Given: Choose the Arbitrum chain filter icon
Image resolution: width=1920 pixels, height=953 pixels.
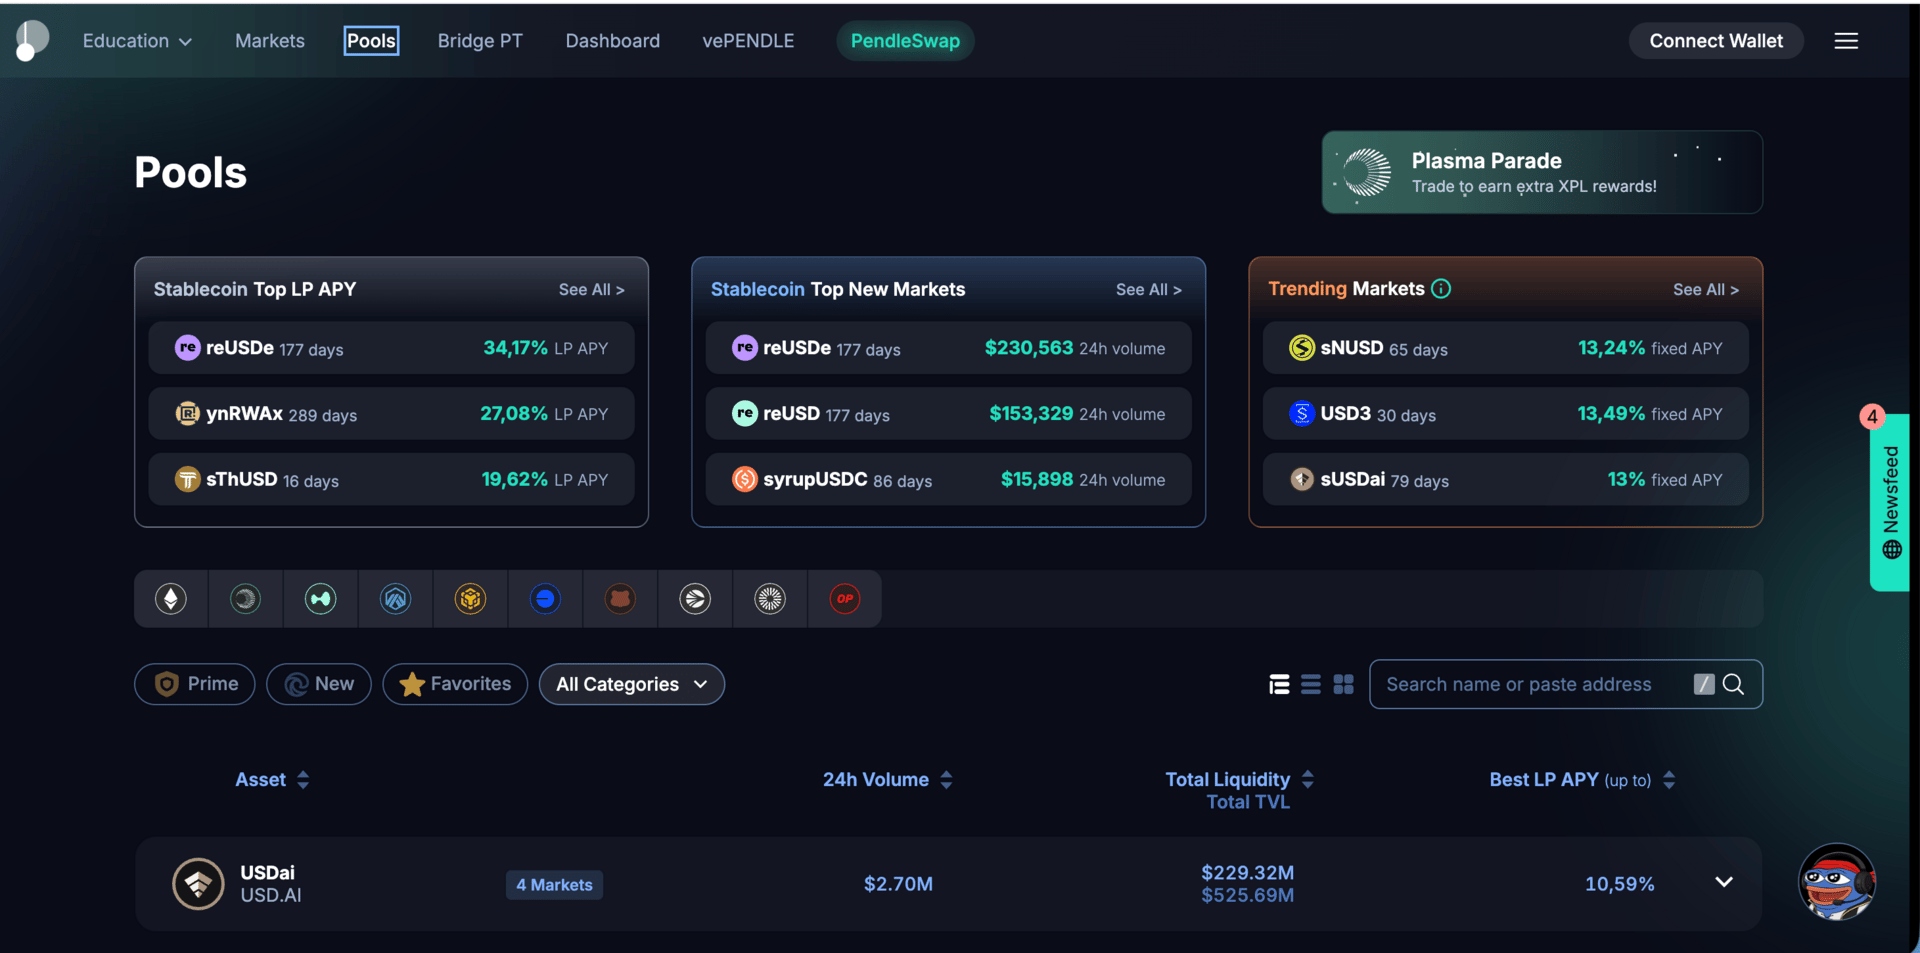Looking at the screenshot, I should pos(395,599).
